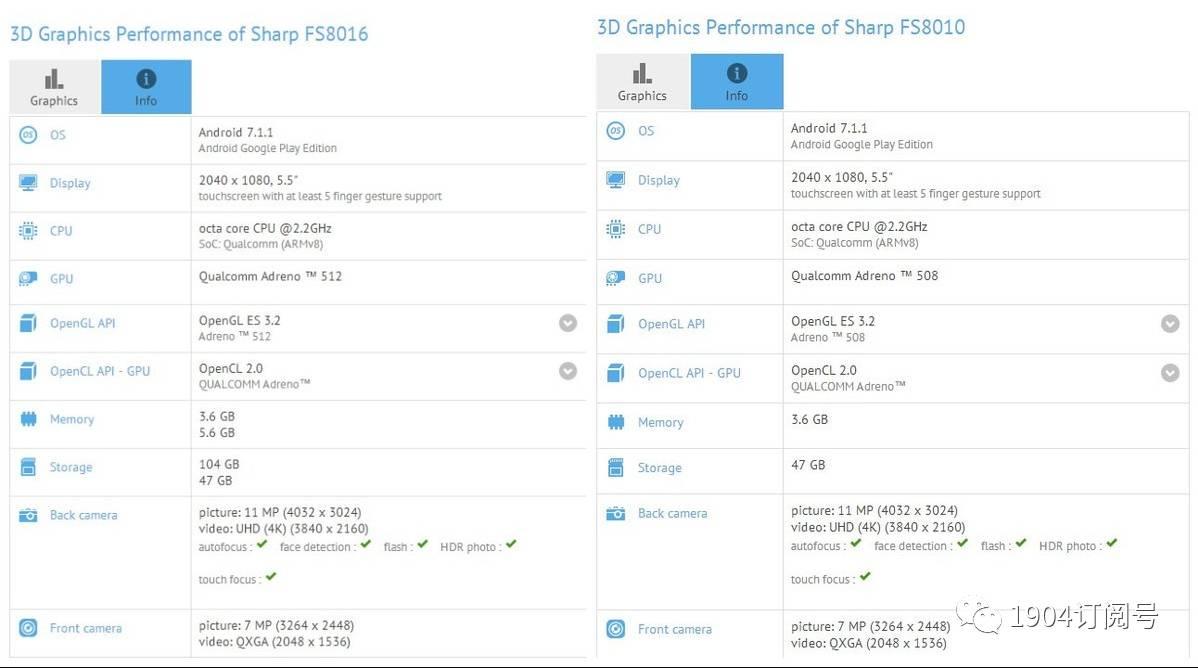Click the GPU icon in FS8010 panel

616,278
